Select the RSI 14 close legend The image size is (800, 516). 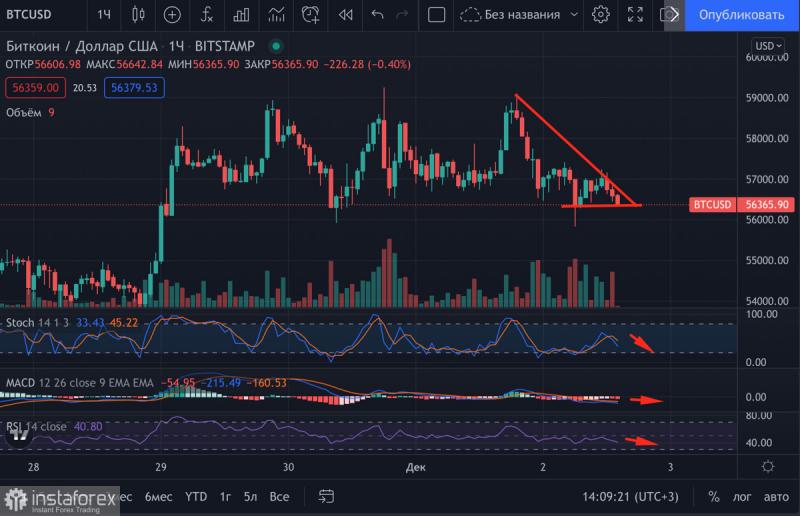(36, 426)
